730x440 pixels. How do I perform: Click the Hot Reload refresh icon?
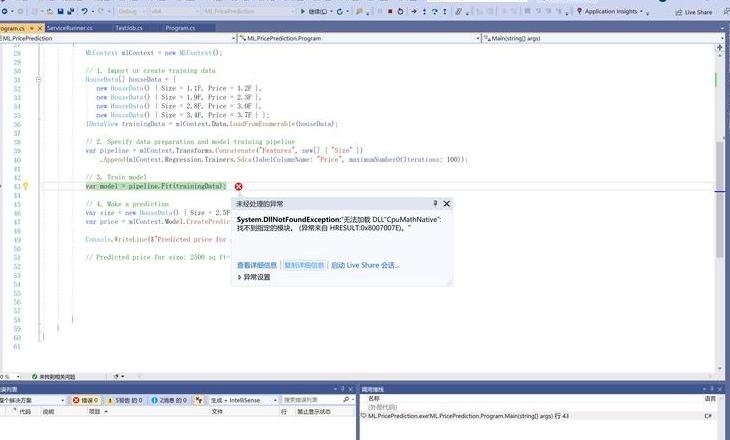[x=340, y=11]
